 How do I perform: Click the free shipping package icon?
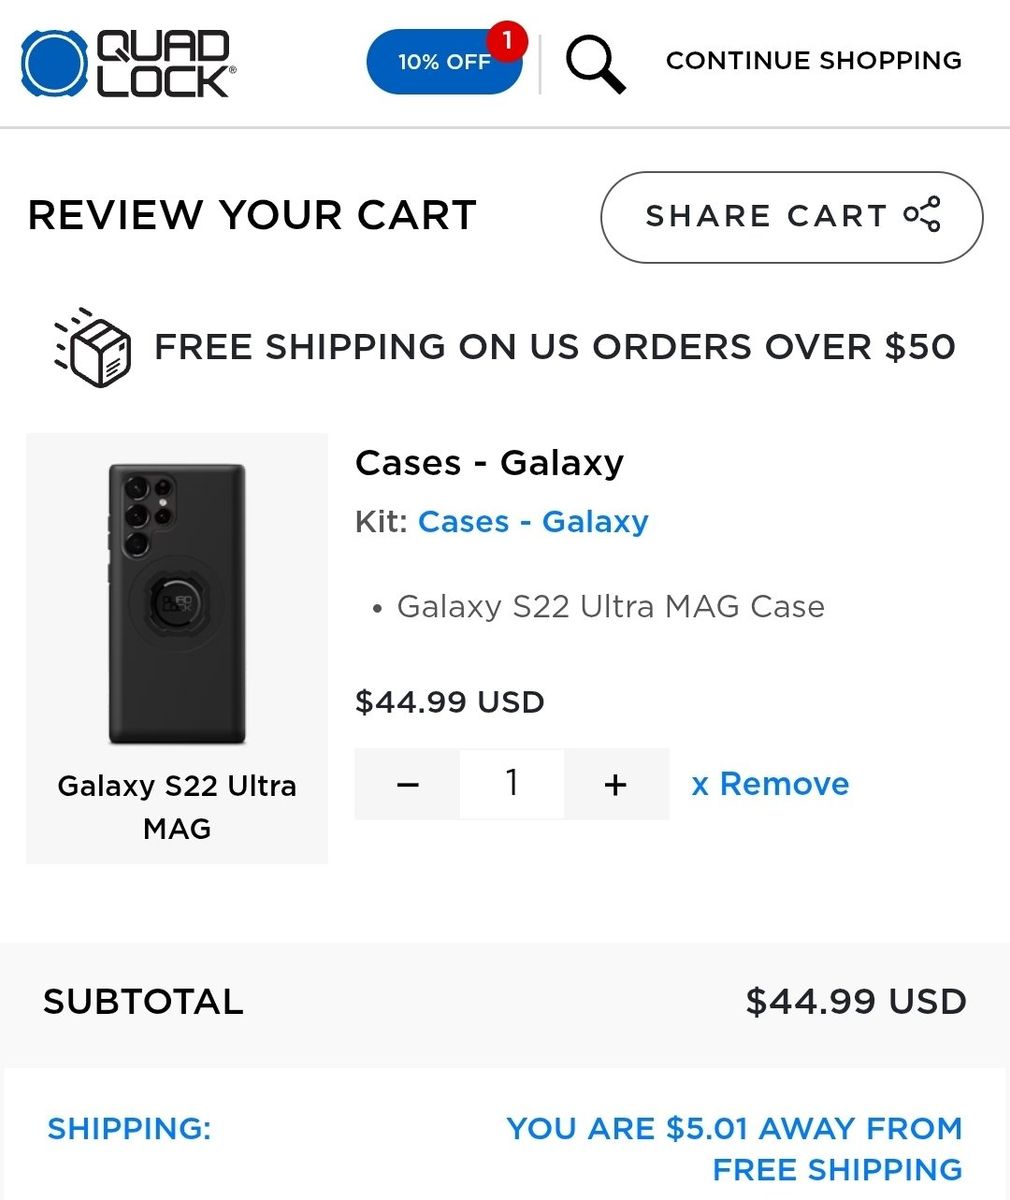[x=93, y=347]
